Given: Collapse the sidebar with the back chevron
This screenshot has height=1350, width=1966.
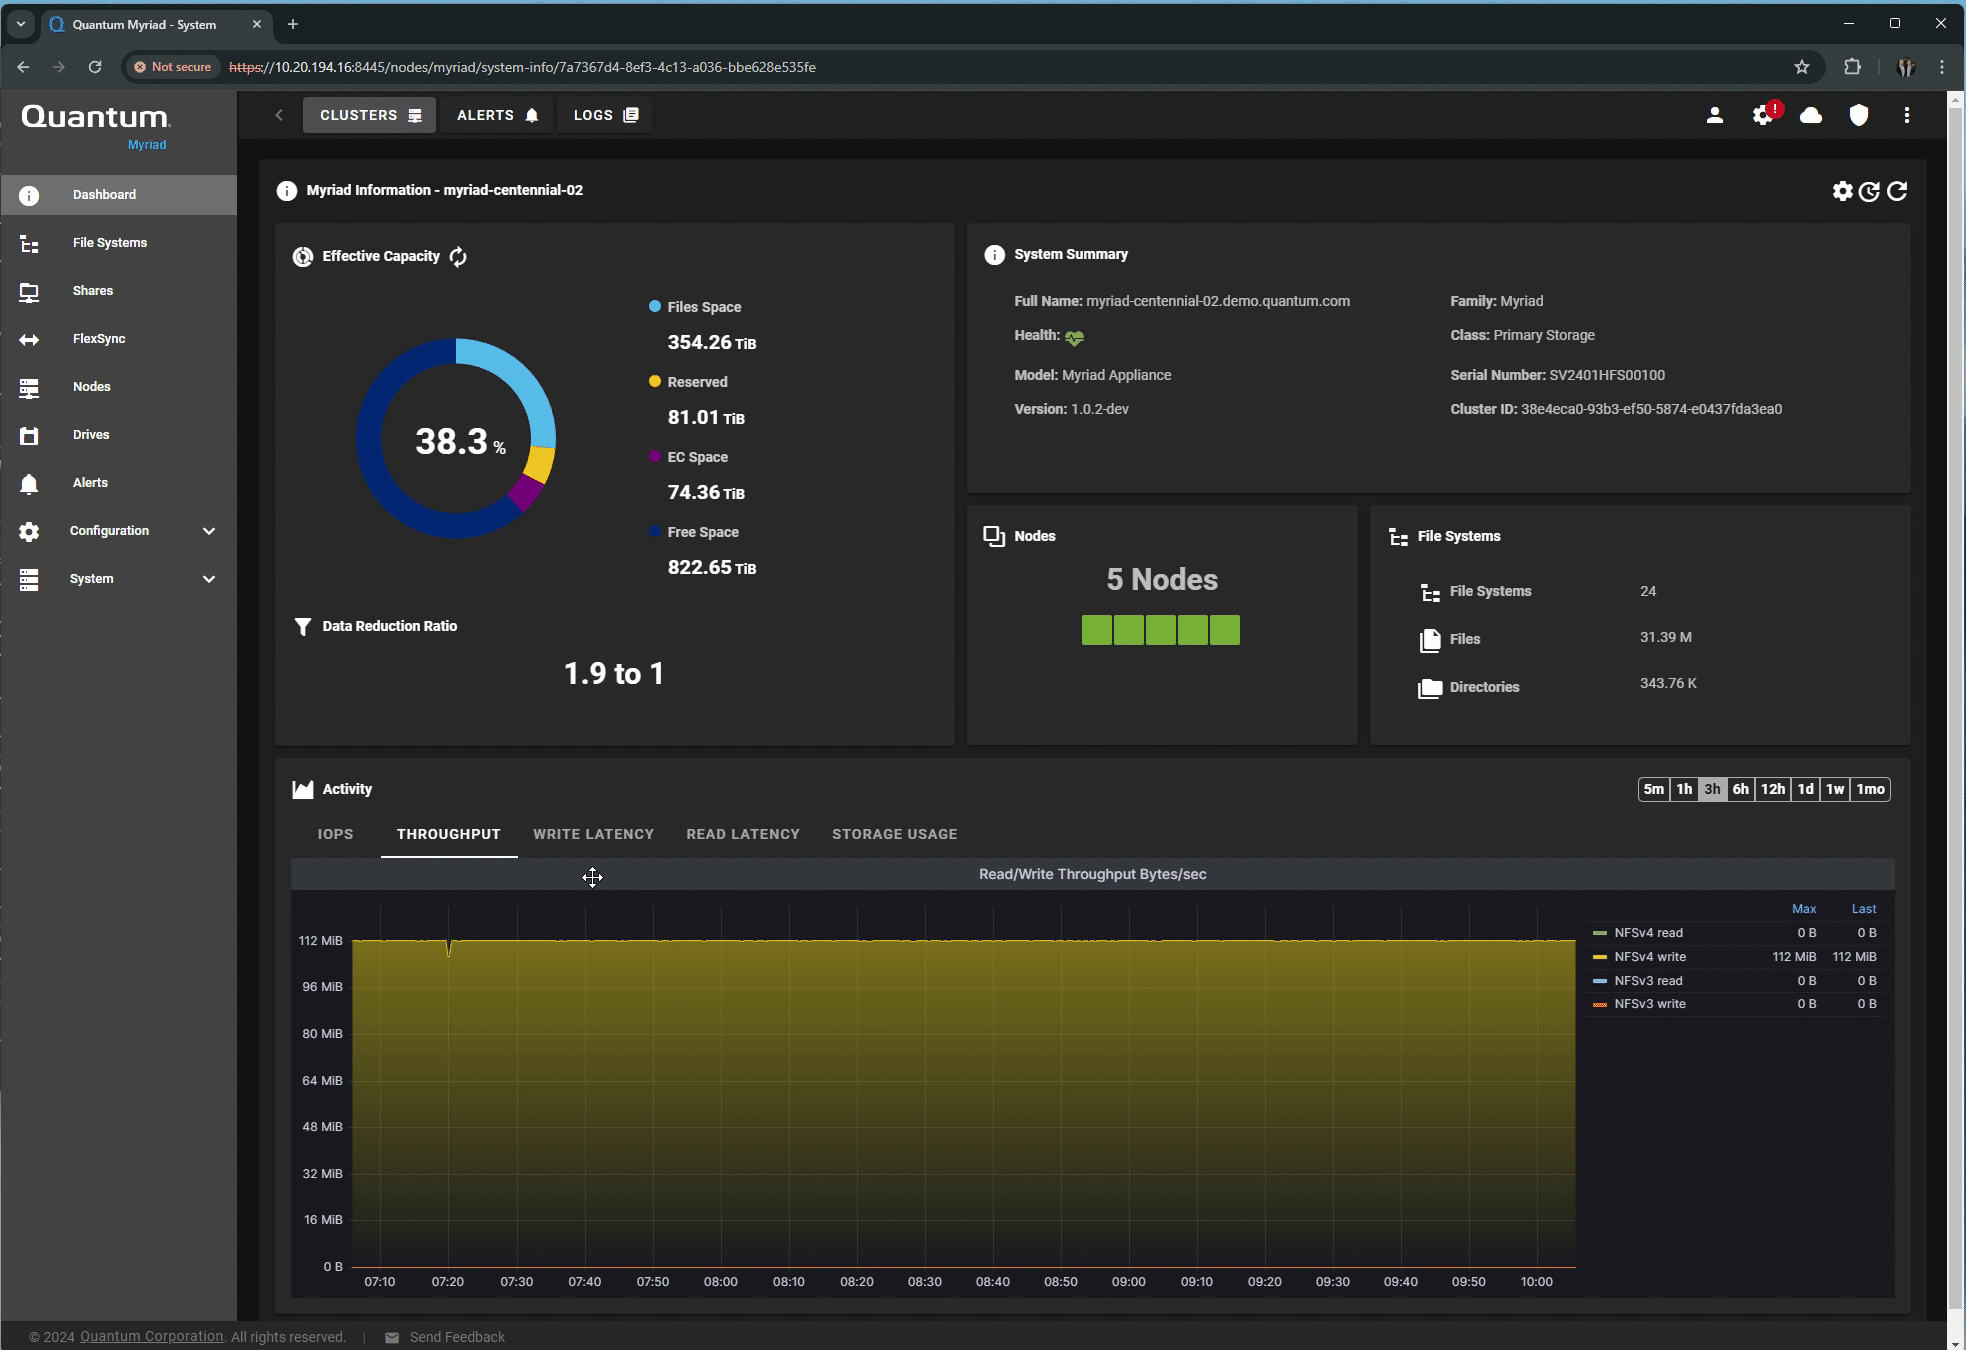Looking at the screenshot, I should tap(279, 115).
